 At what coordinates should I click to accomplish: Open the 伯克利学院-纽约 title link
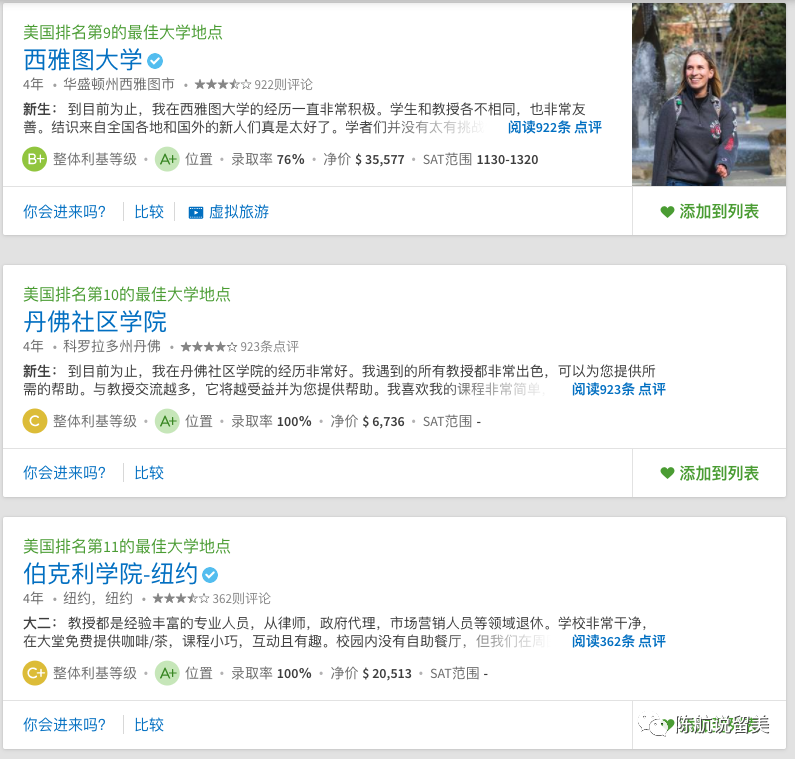click(111, 574)
